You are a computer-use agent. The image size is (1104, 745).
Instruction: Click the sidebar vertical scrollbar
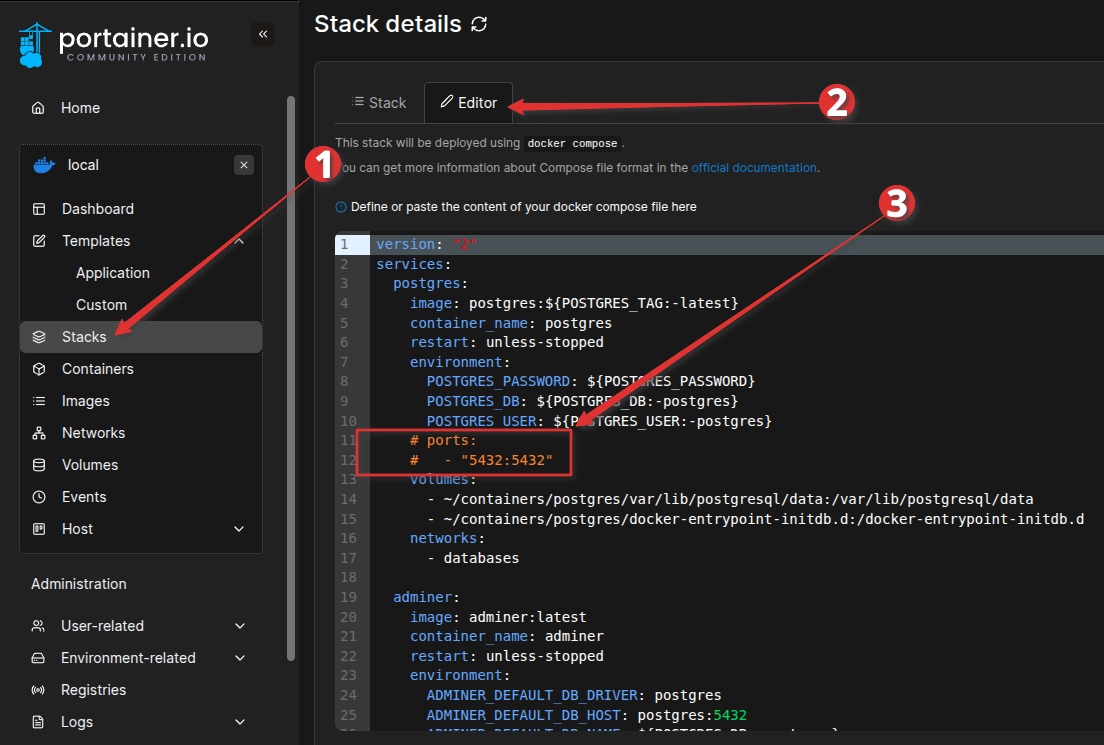(x=291, y=379)
